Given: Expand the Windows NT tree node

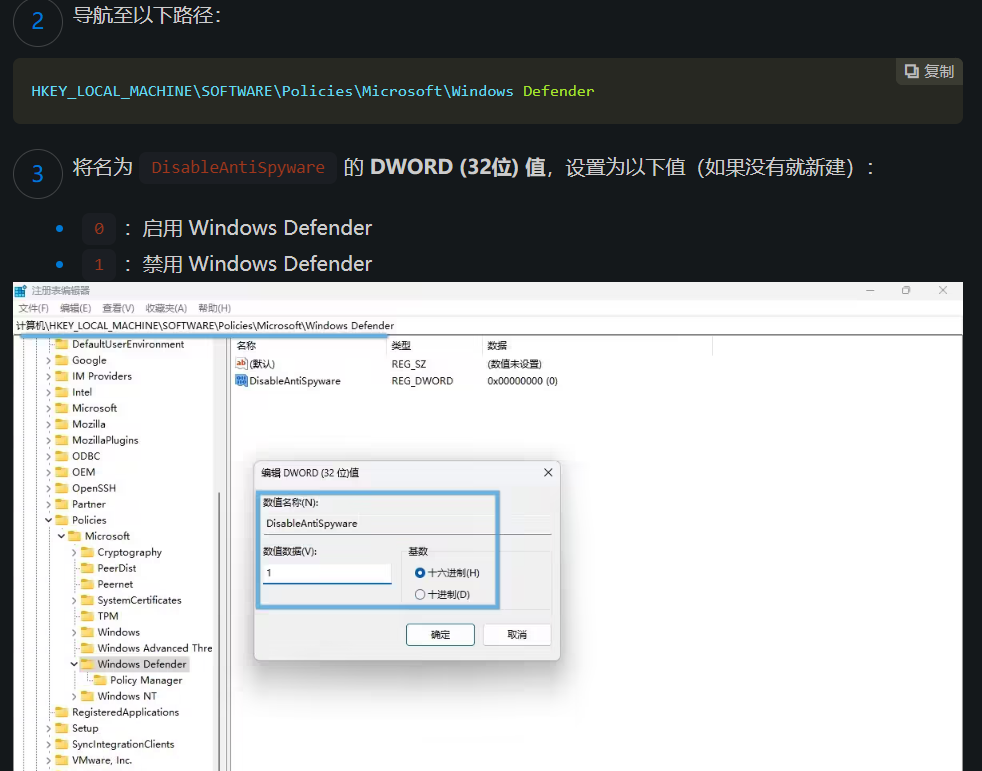Looking at the screenshot, I should pyautogui.click(x=74, y=696).
